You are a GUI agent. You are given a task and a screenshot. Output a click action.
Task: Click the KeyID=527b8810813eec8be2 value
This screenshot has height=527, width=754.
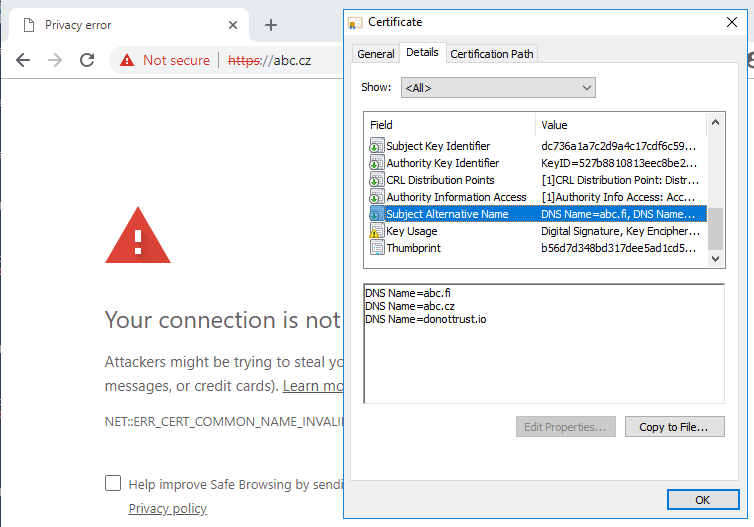click(619, 163)
